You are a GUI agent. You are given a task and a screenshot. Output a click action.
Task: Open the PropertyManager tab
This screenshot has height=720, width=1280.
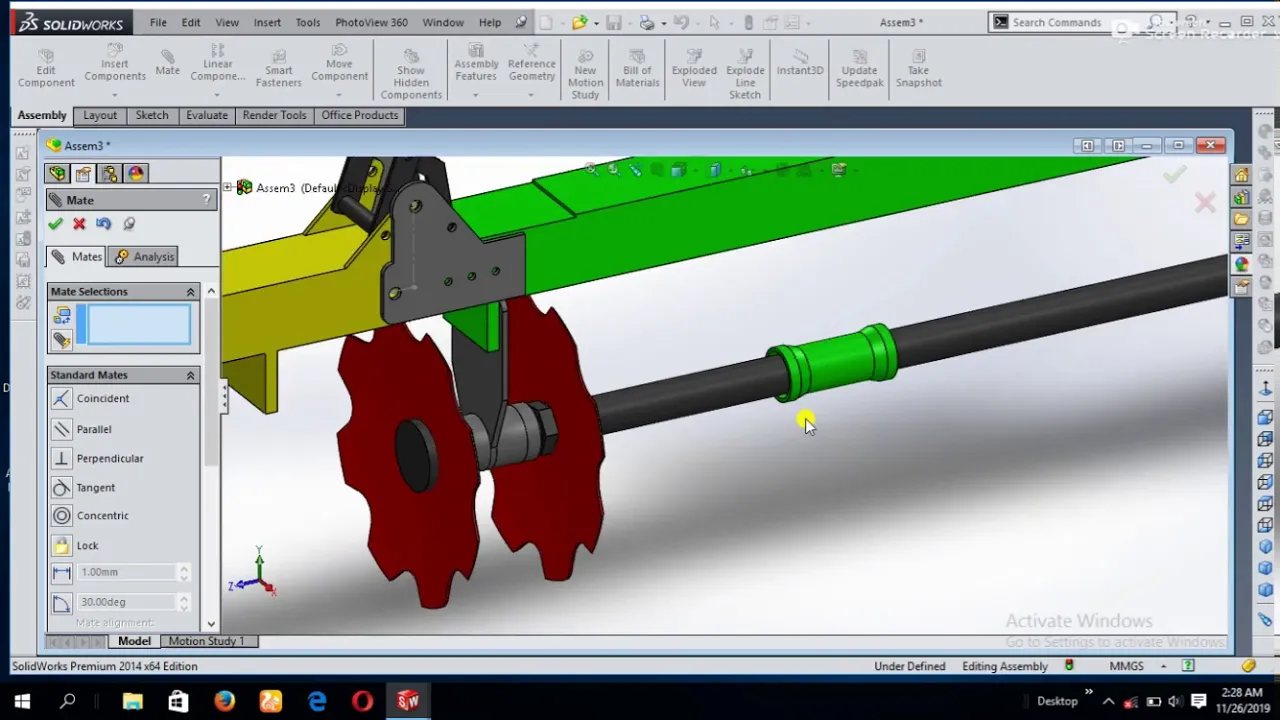pos(83,174)
